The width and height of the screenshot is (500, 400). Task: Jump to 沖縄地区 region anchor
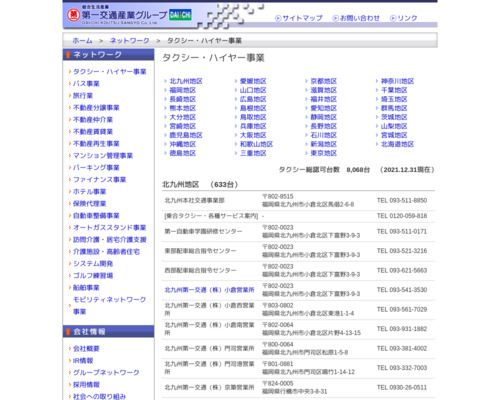point(183,144)
